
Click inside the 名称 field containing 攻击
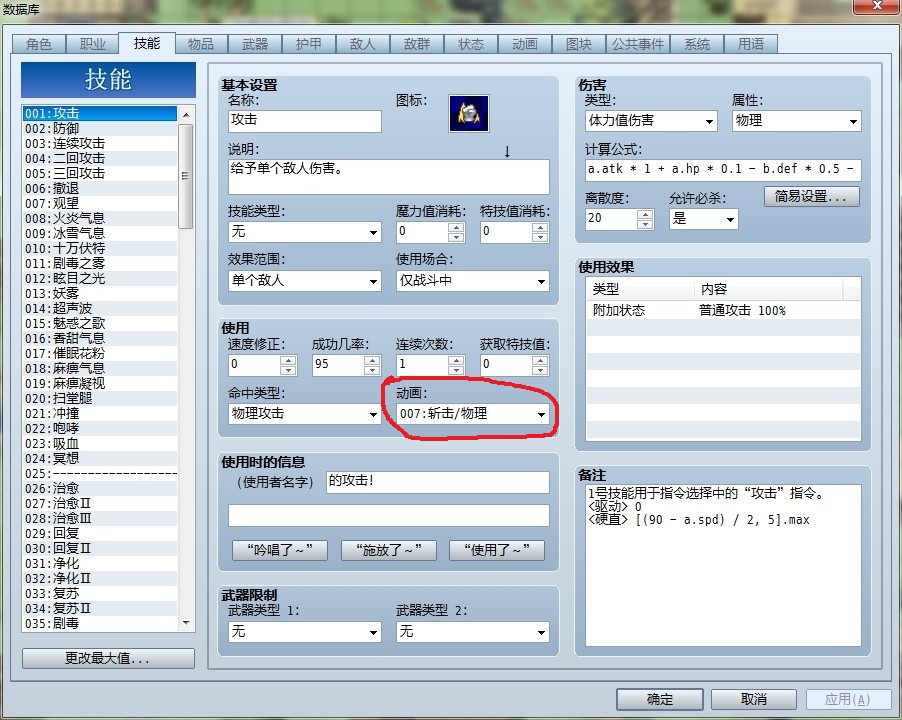click(305, 121)
